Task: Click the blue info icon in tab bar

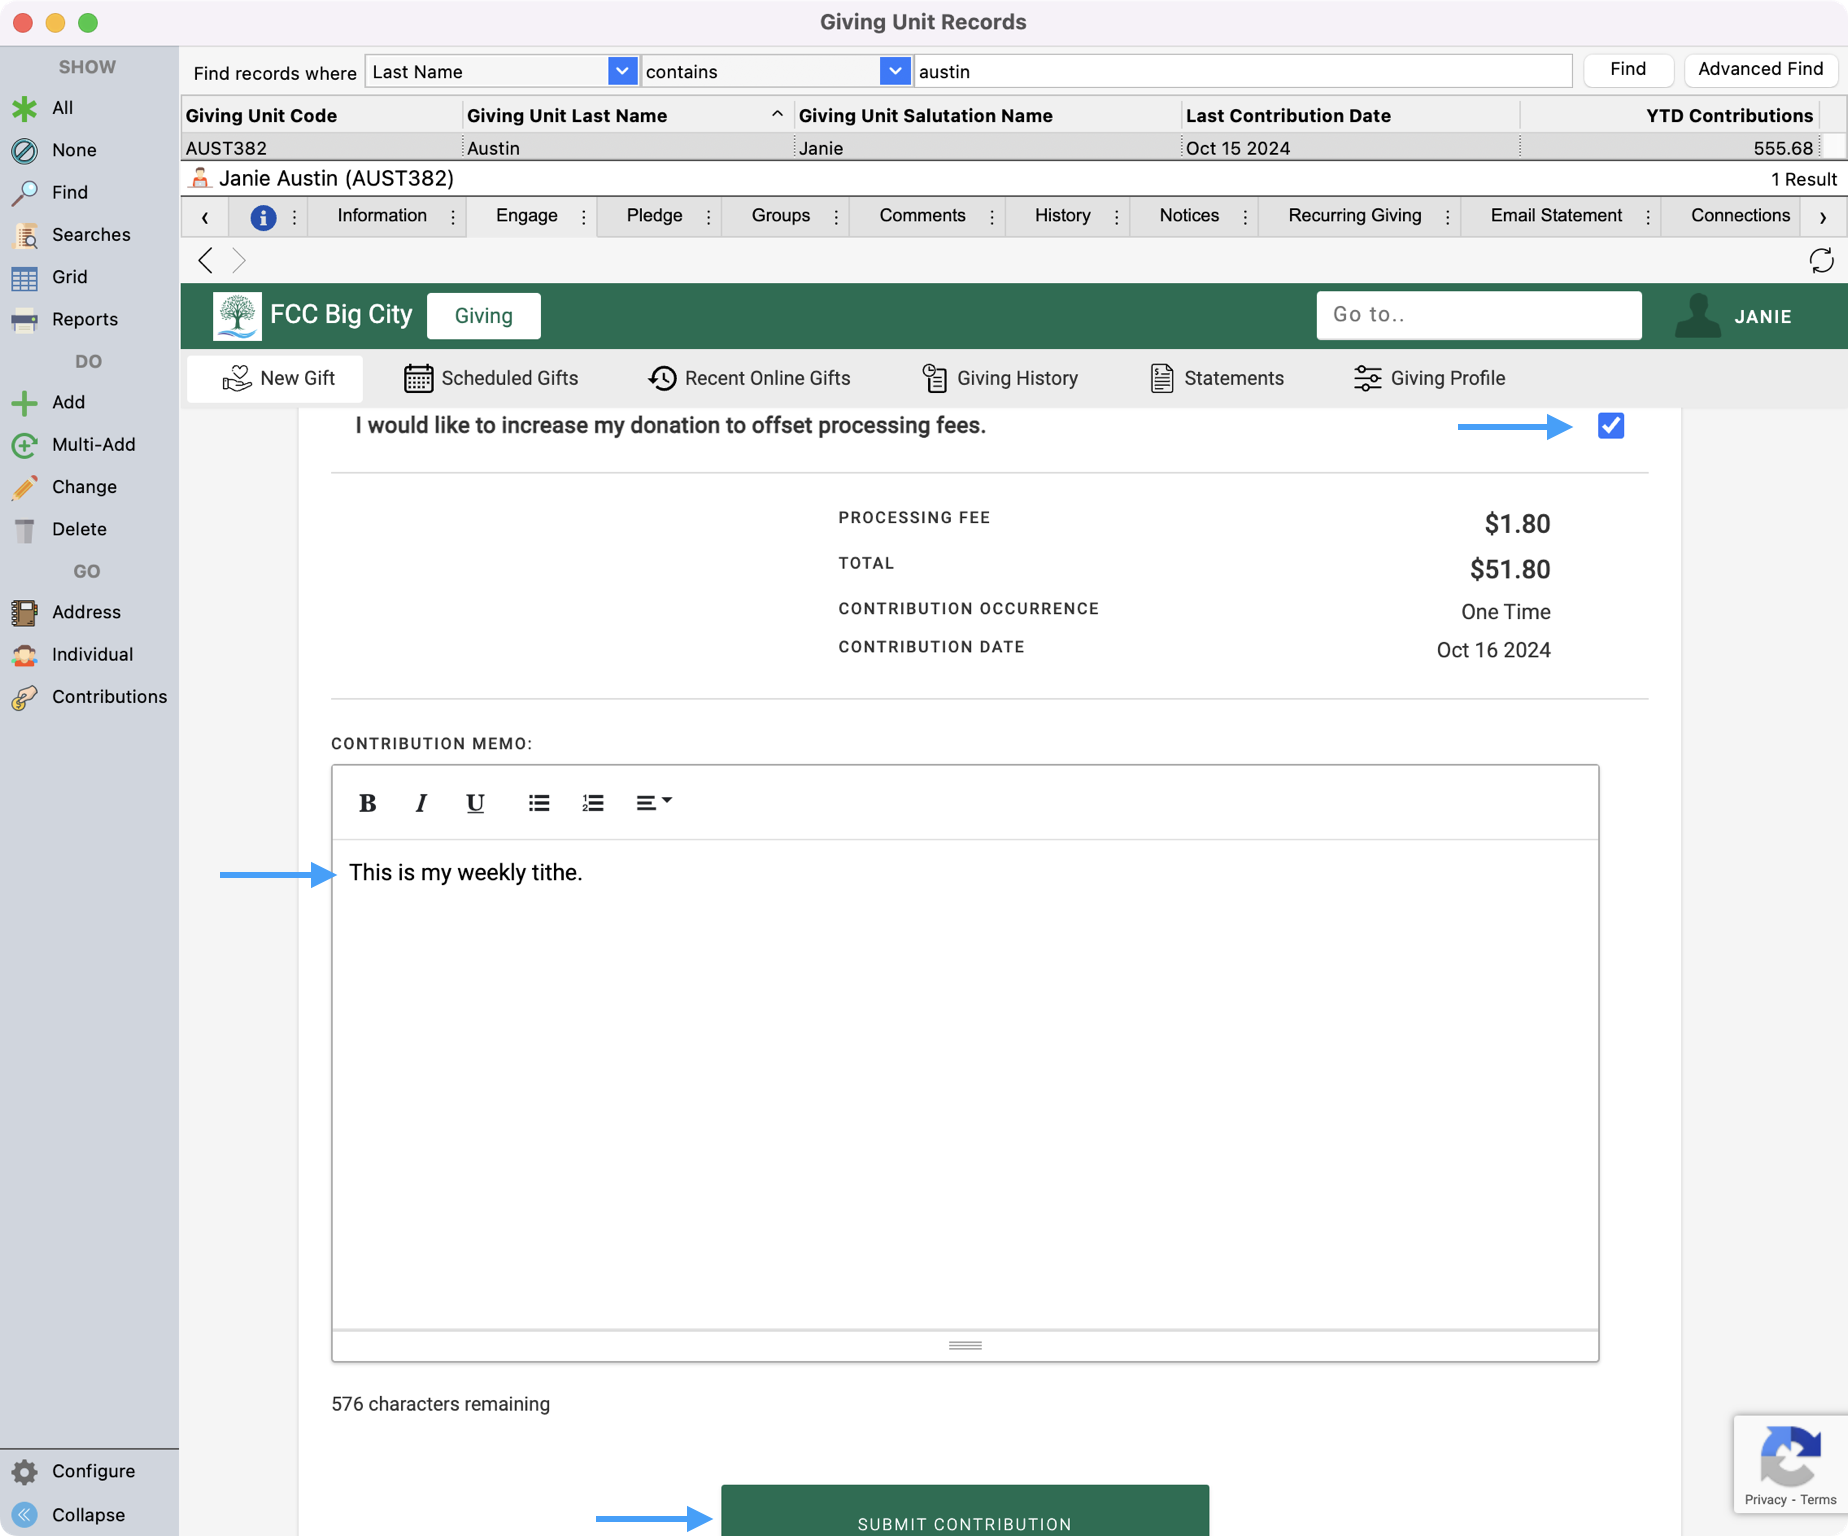Action: (263, 217)
